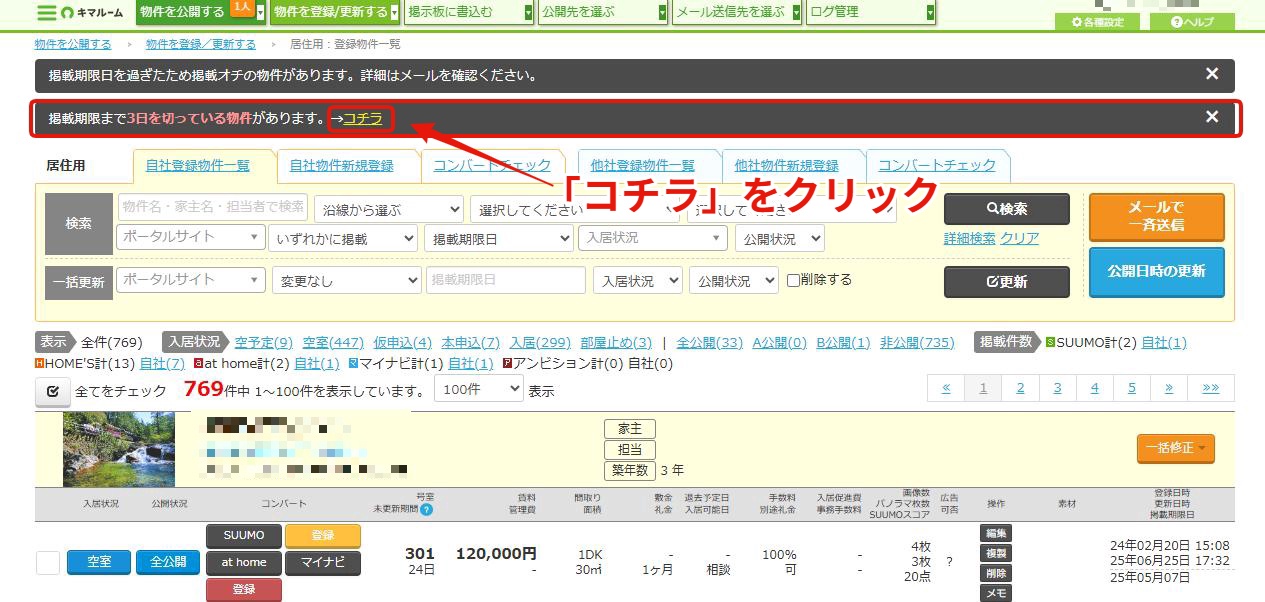Close the 3日を切っている物件 warning banner
This screenshot has height=602, width=1265.
1212,117
